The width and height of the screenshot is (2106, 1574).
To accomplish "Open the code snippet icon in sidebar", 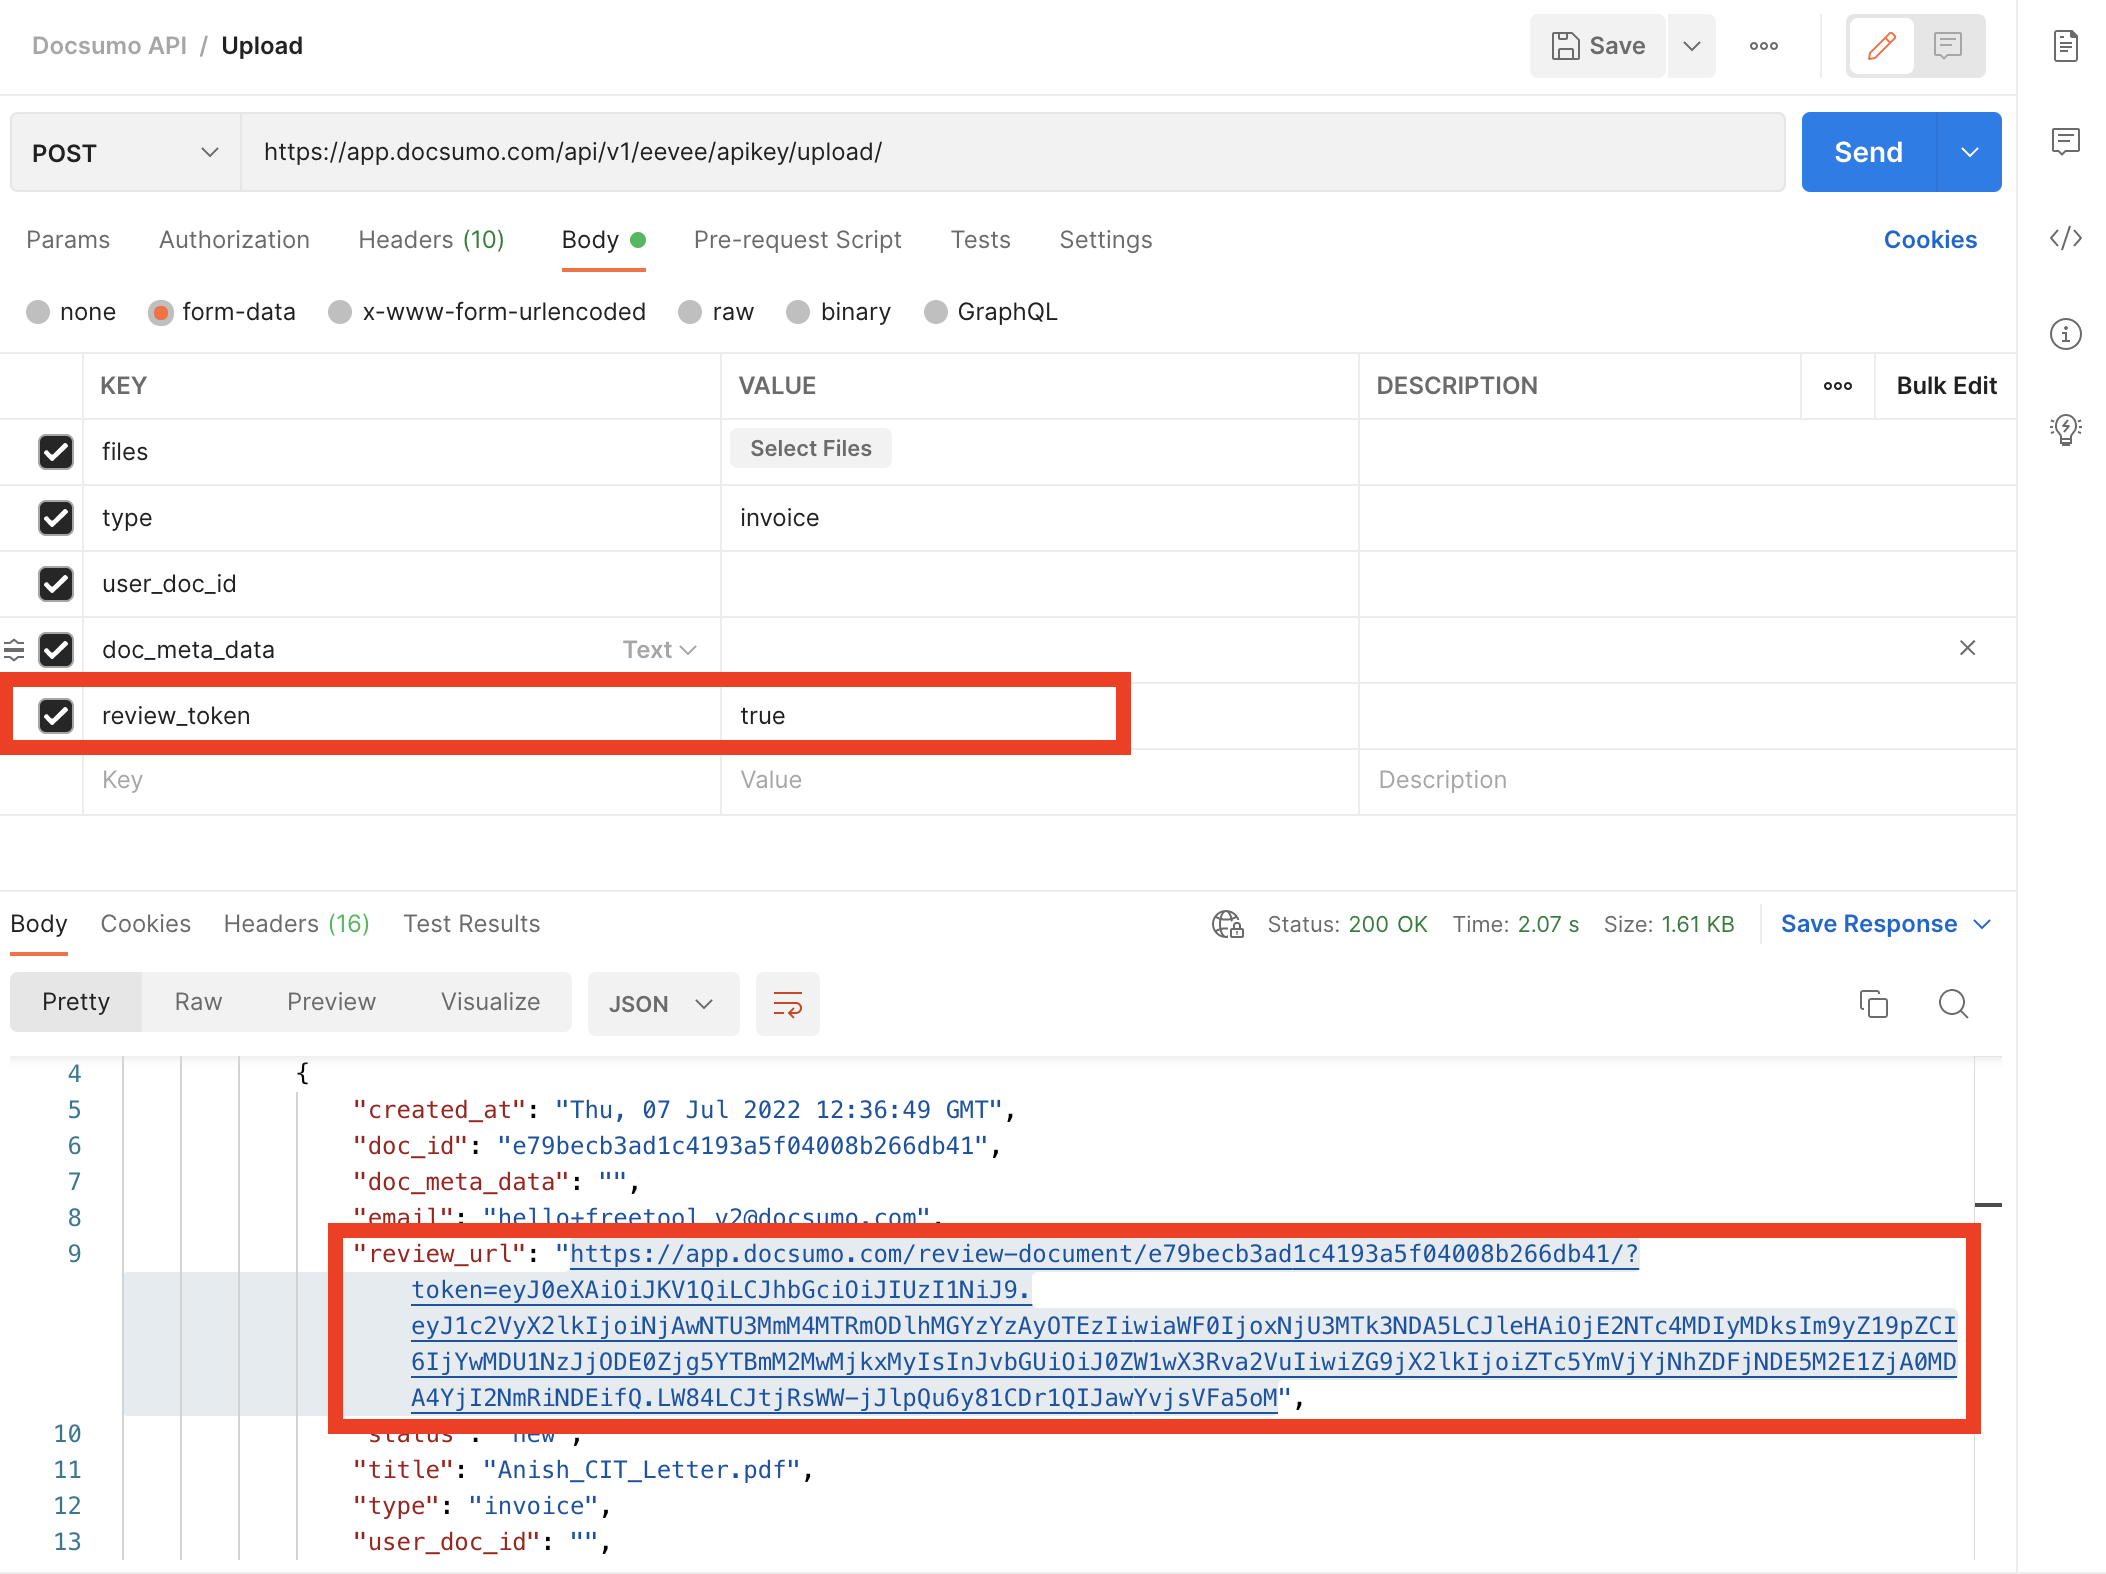I will pyautogui.click(x=2065, y=238).
